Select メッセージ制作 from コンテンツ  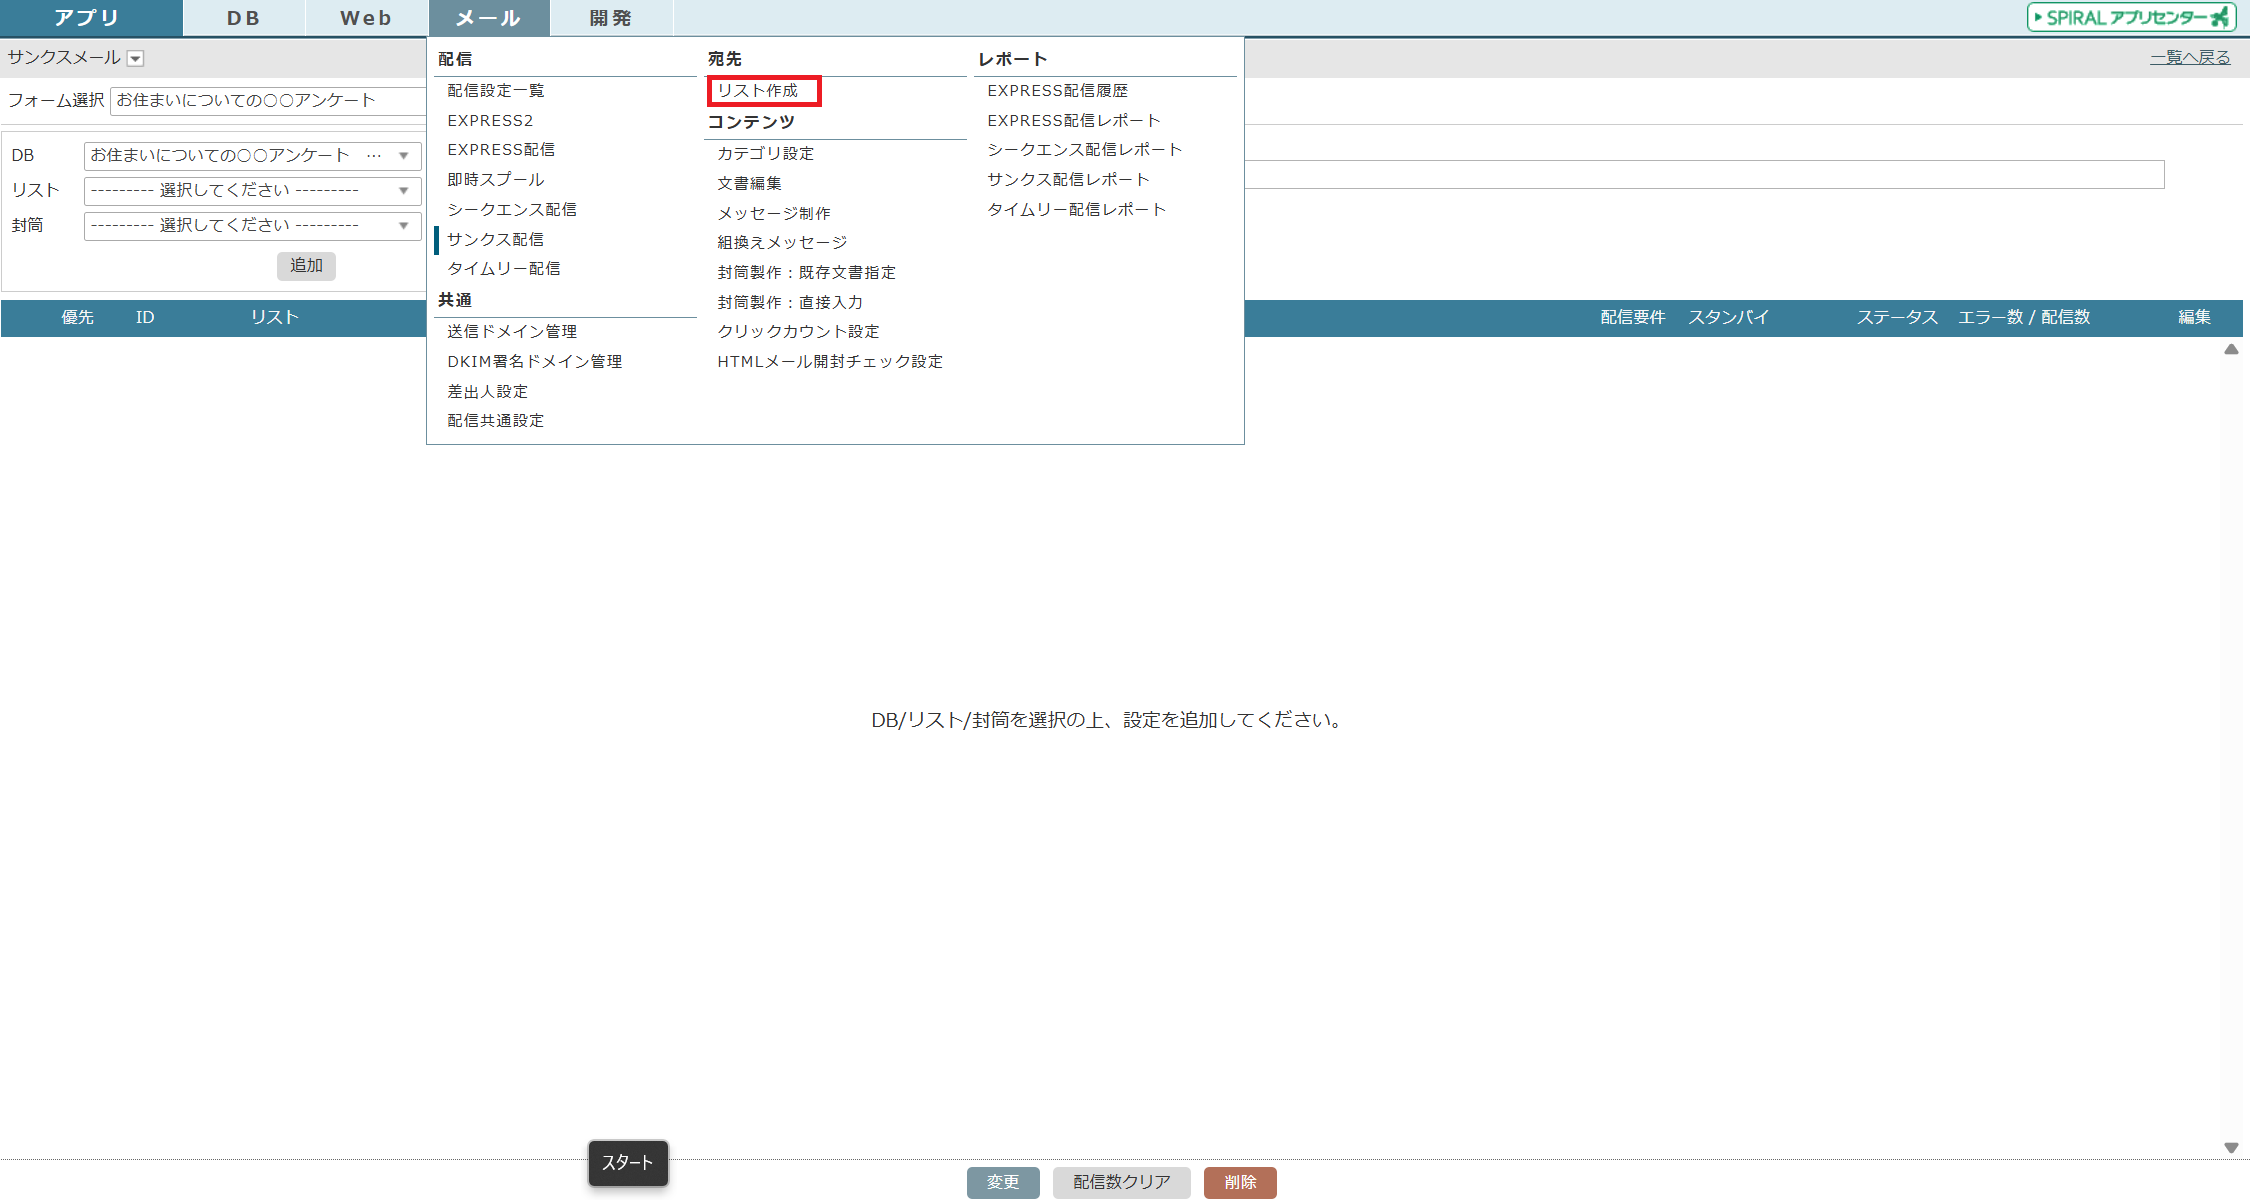pos(773,214)
